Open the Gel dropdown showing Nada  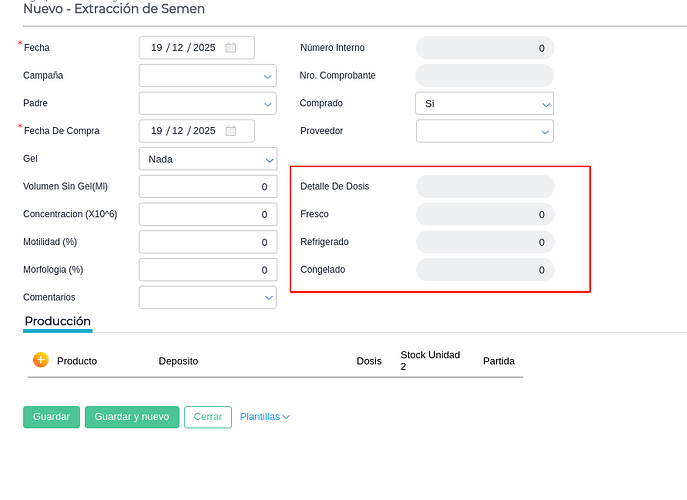pyautogui.click(x=207, y=159)
